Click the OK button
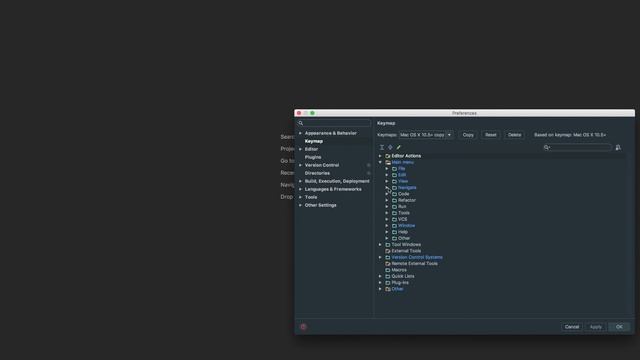The width and height of the screenshot is (640, 360). (619, 327)
